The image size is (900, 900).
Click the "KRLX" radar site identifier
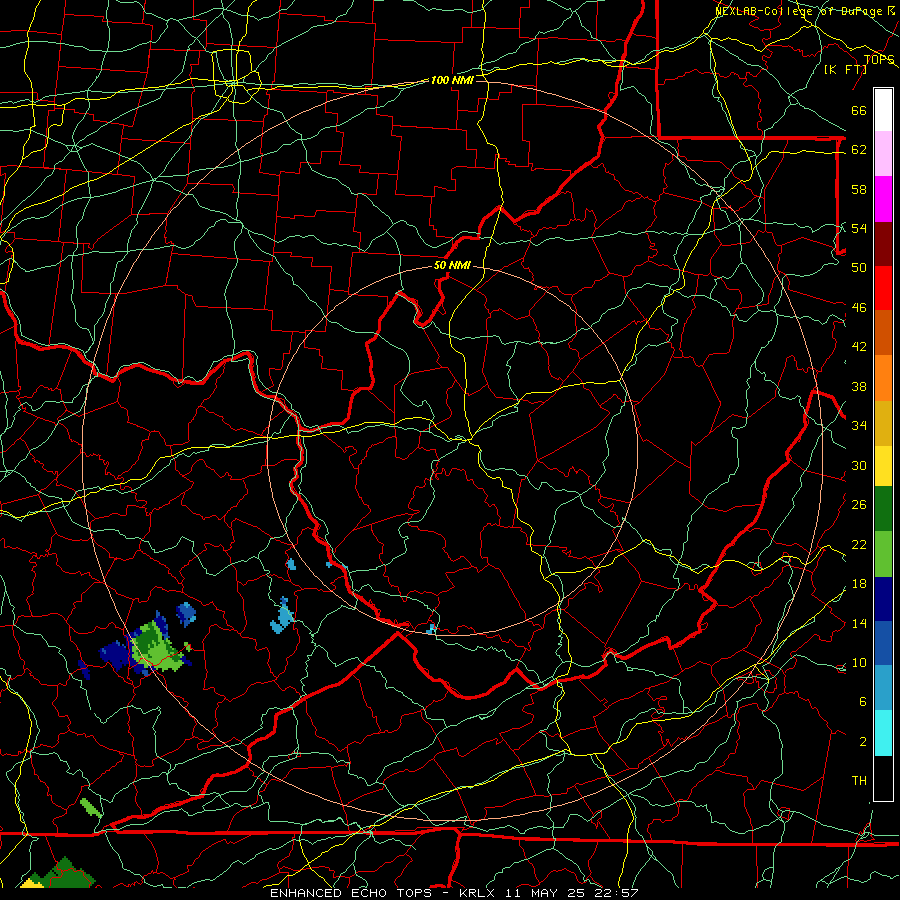pyautogui.click(x=477, y=893)
